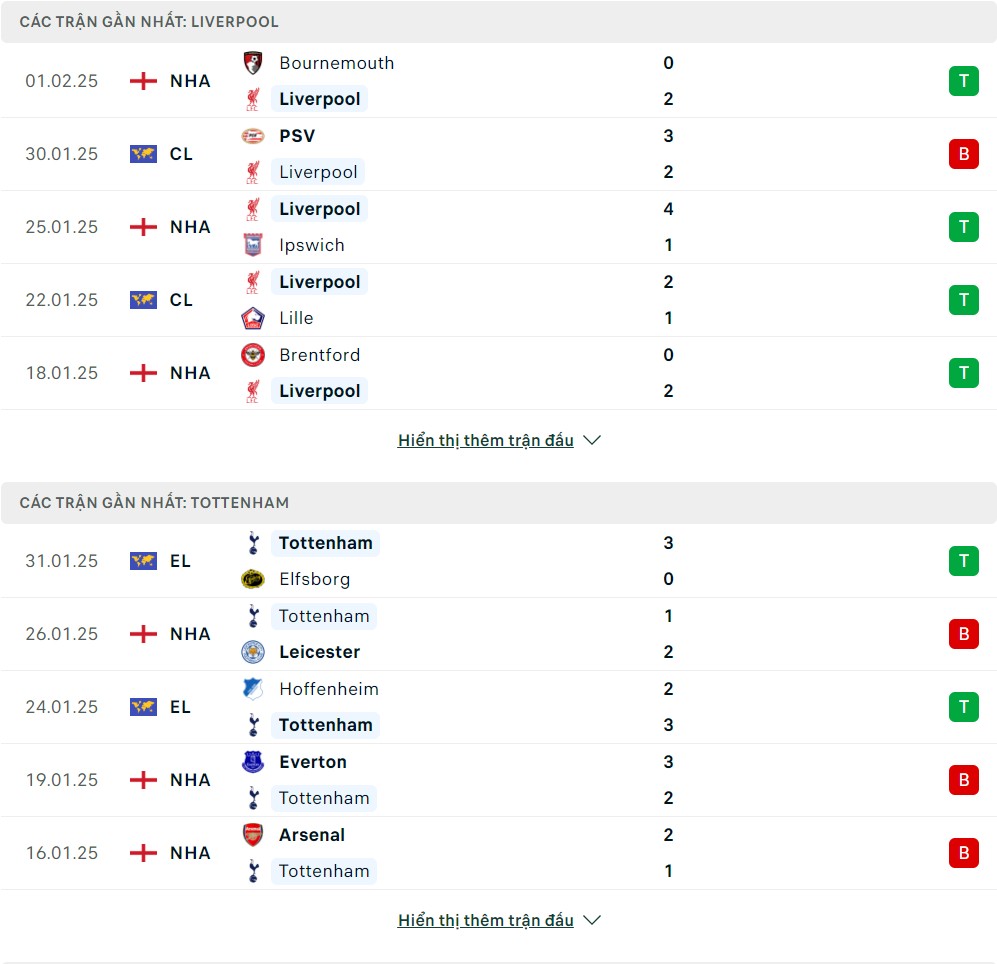Viewport: 997px width, 964px height.
Task: Click the red B badge for Arsenal match
Action: [964, 853]
